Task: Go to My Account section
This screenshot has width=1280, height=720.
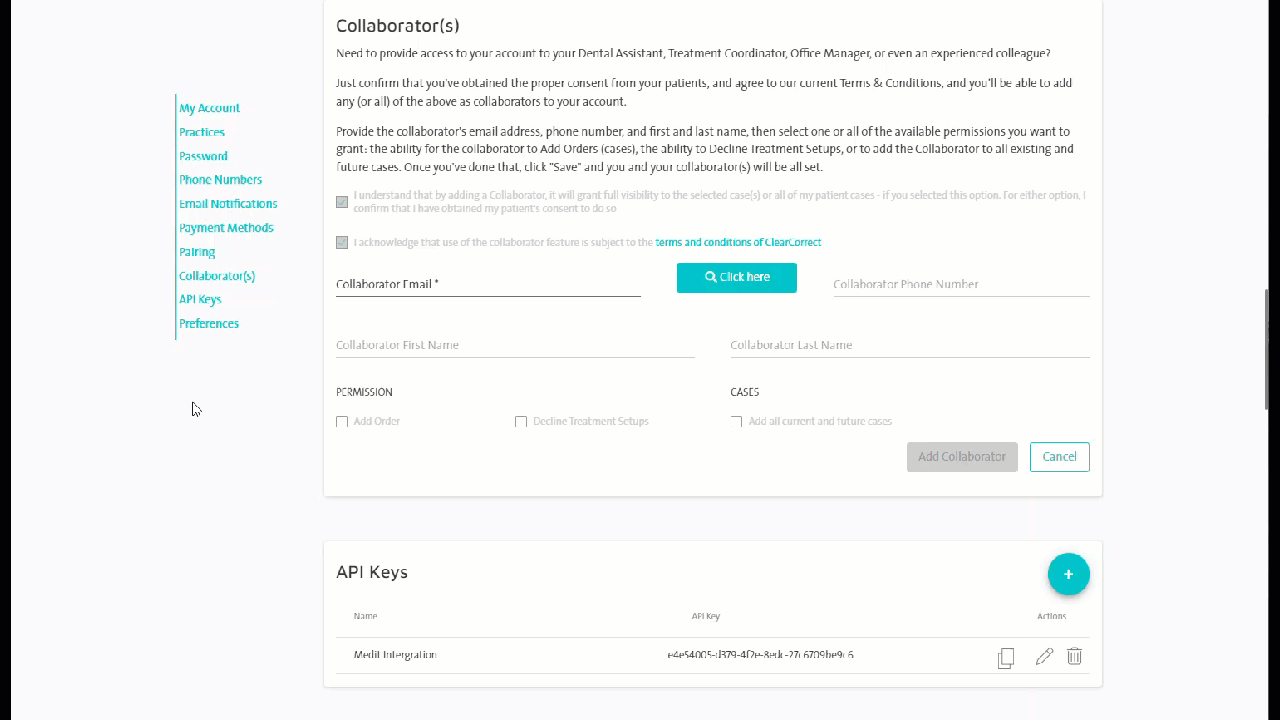Action: [209, 108]
